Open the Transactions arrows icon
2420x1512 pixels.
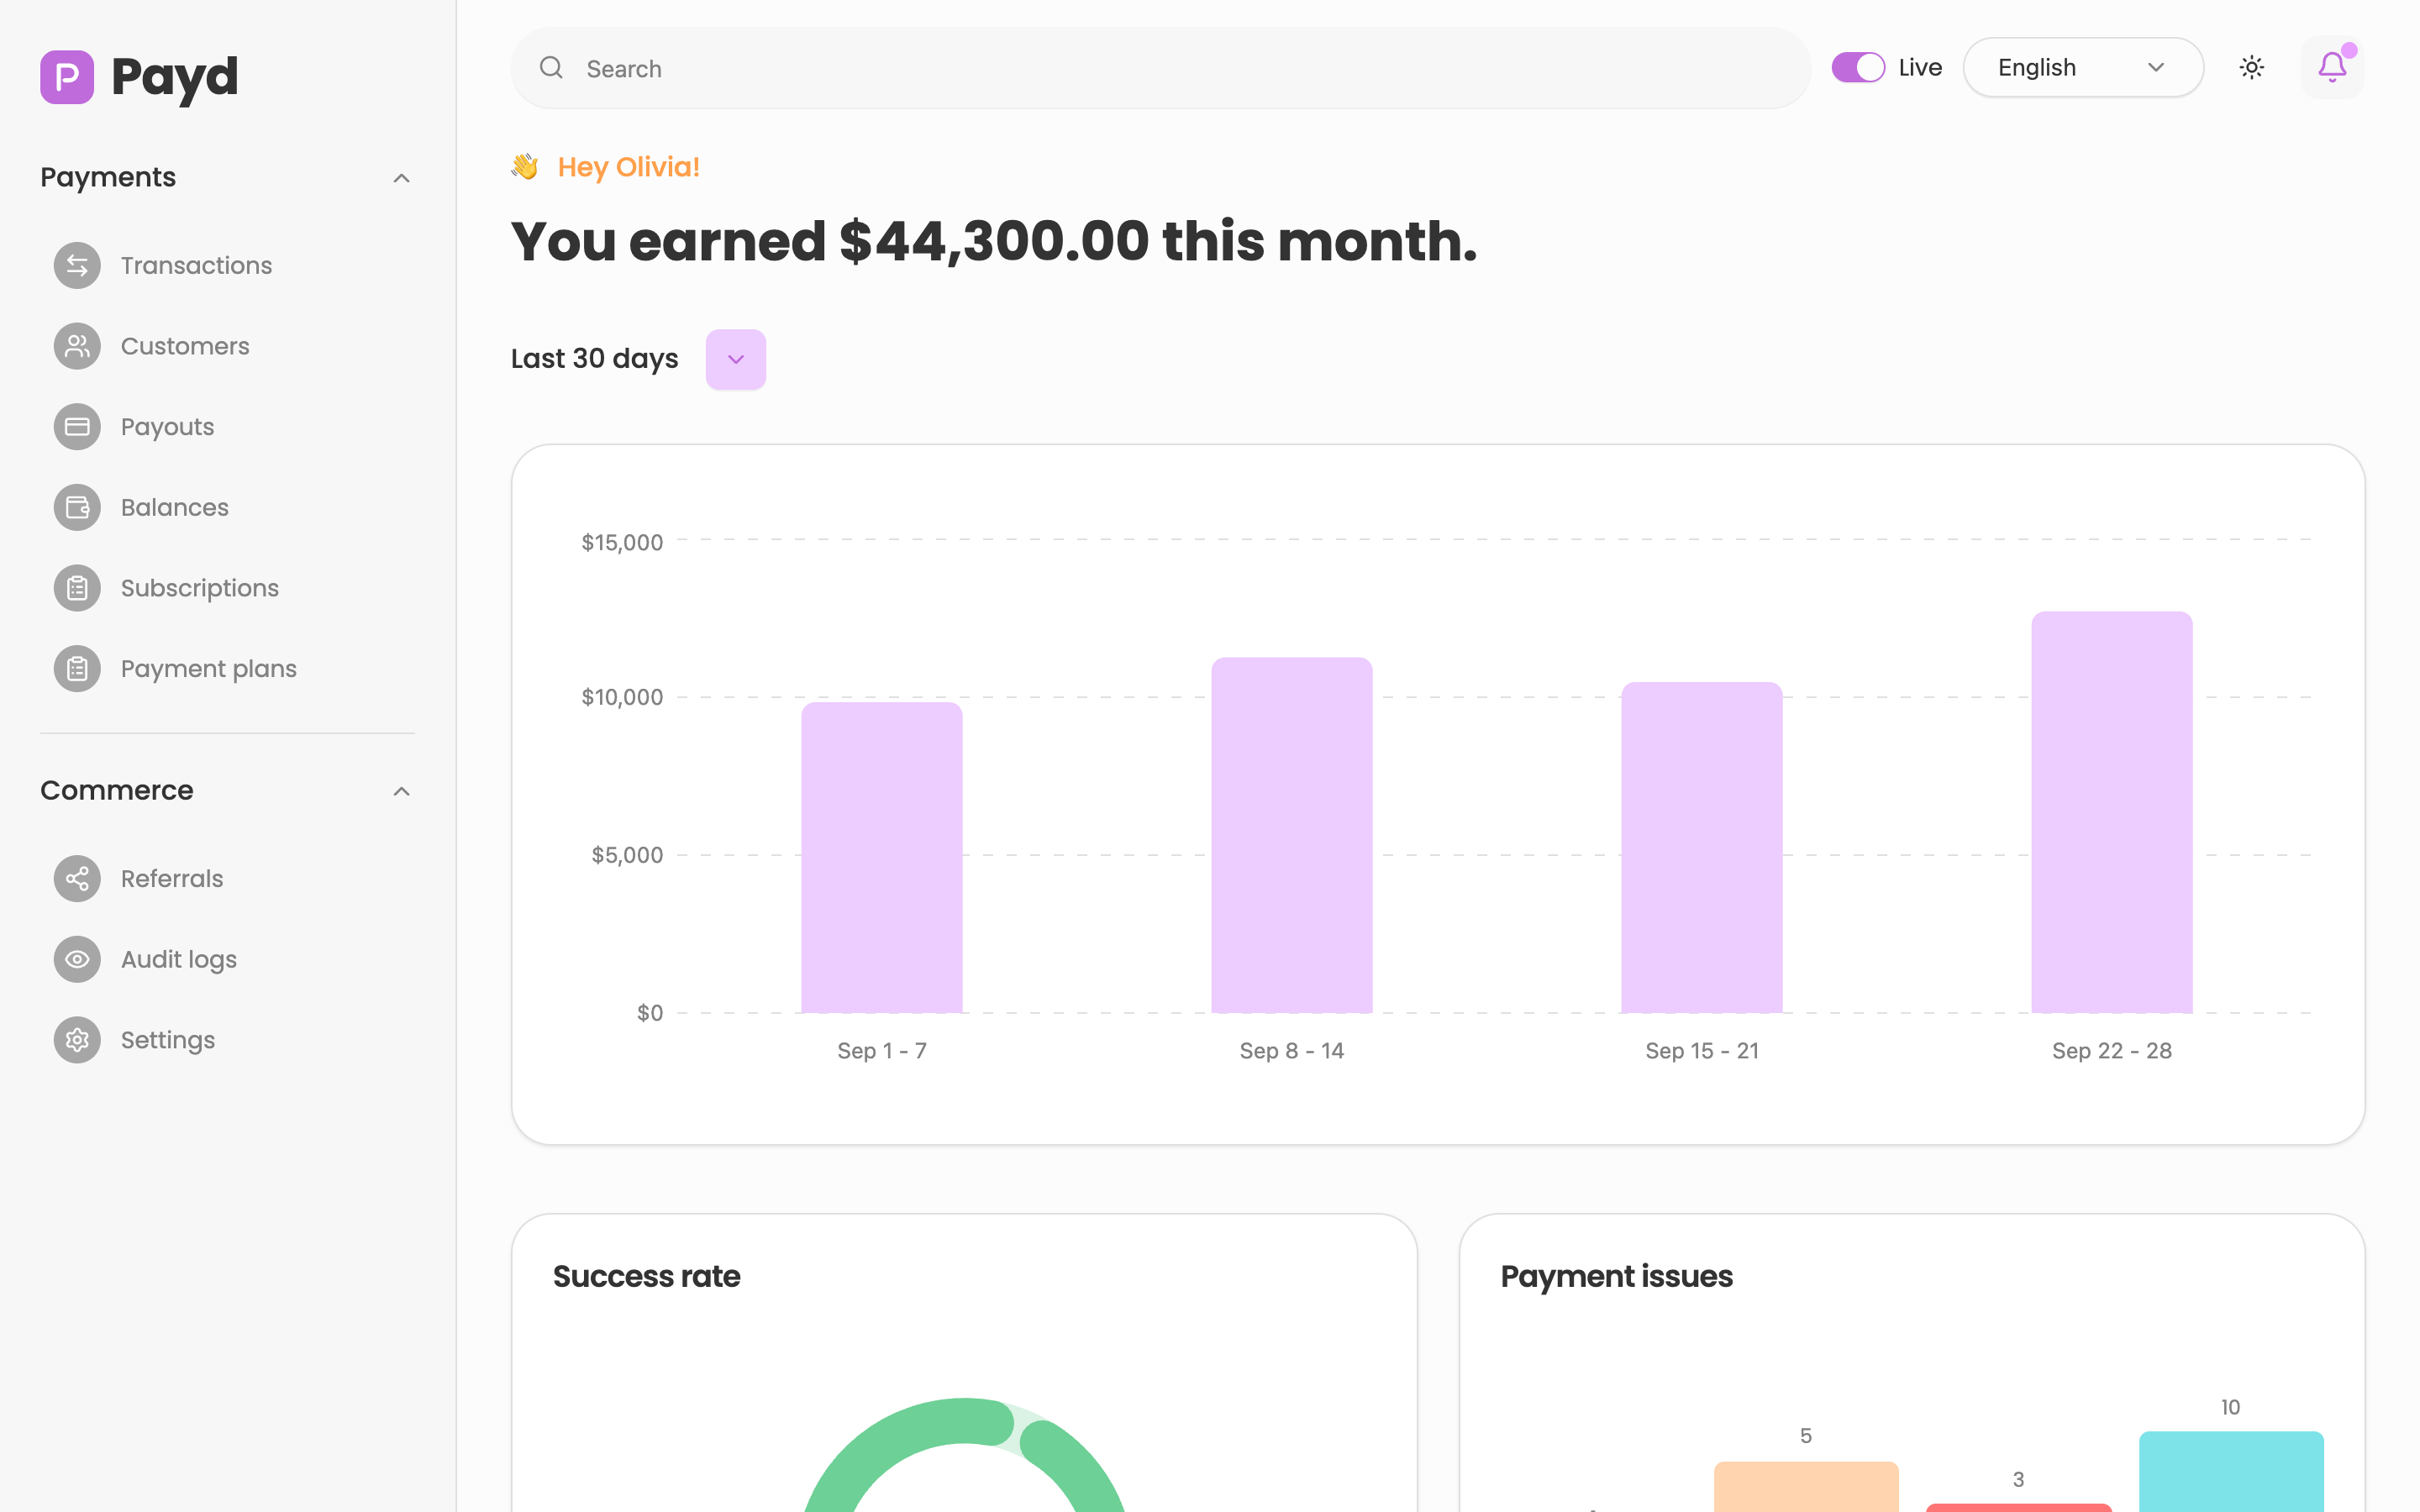77,265
